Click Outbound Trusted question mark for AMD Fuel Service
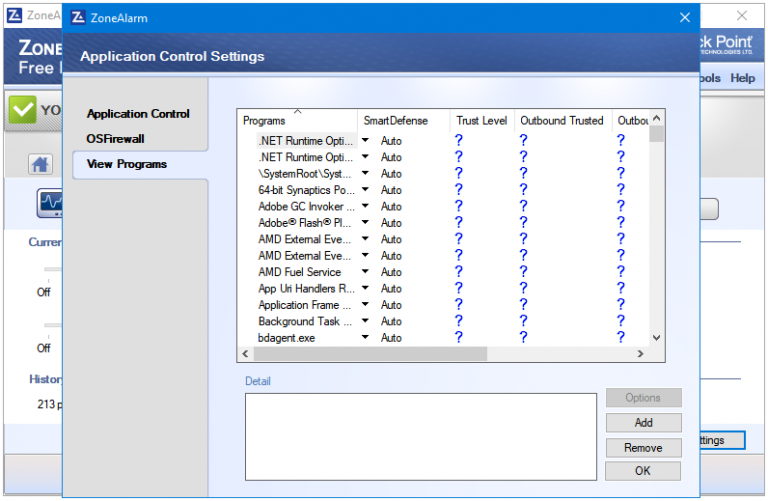This screenshot has height=501, width=768. coord(523,271)
